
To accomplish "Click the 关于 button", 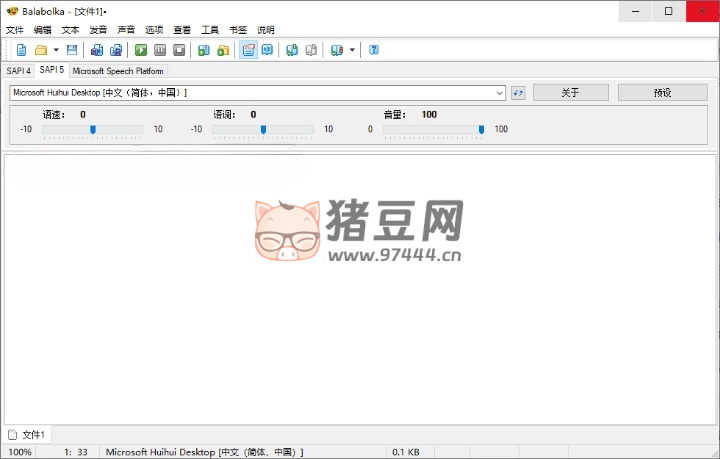I will point(570,93).
